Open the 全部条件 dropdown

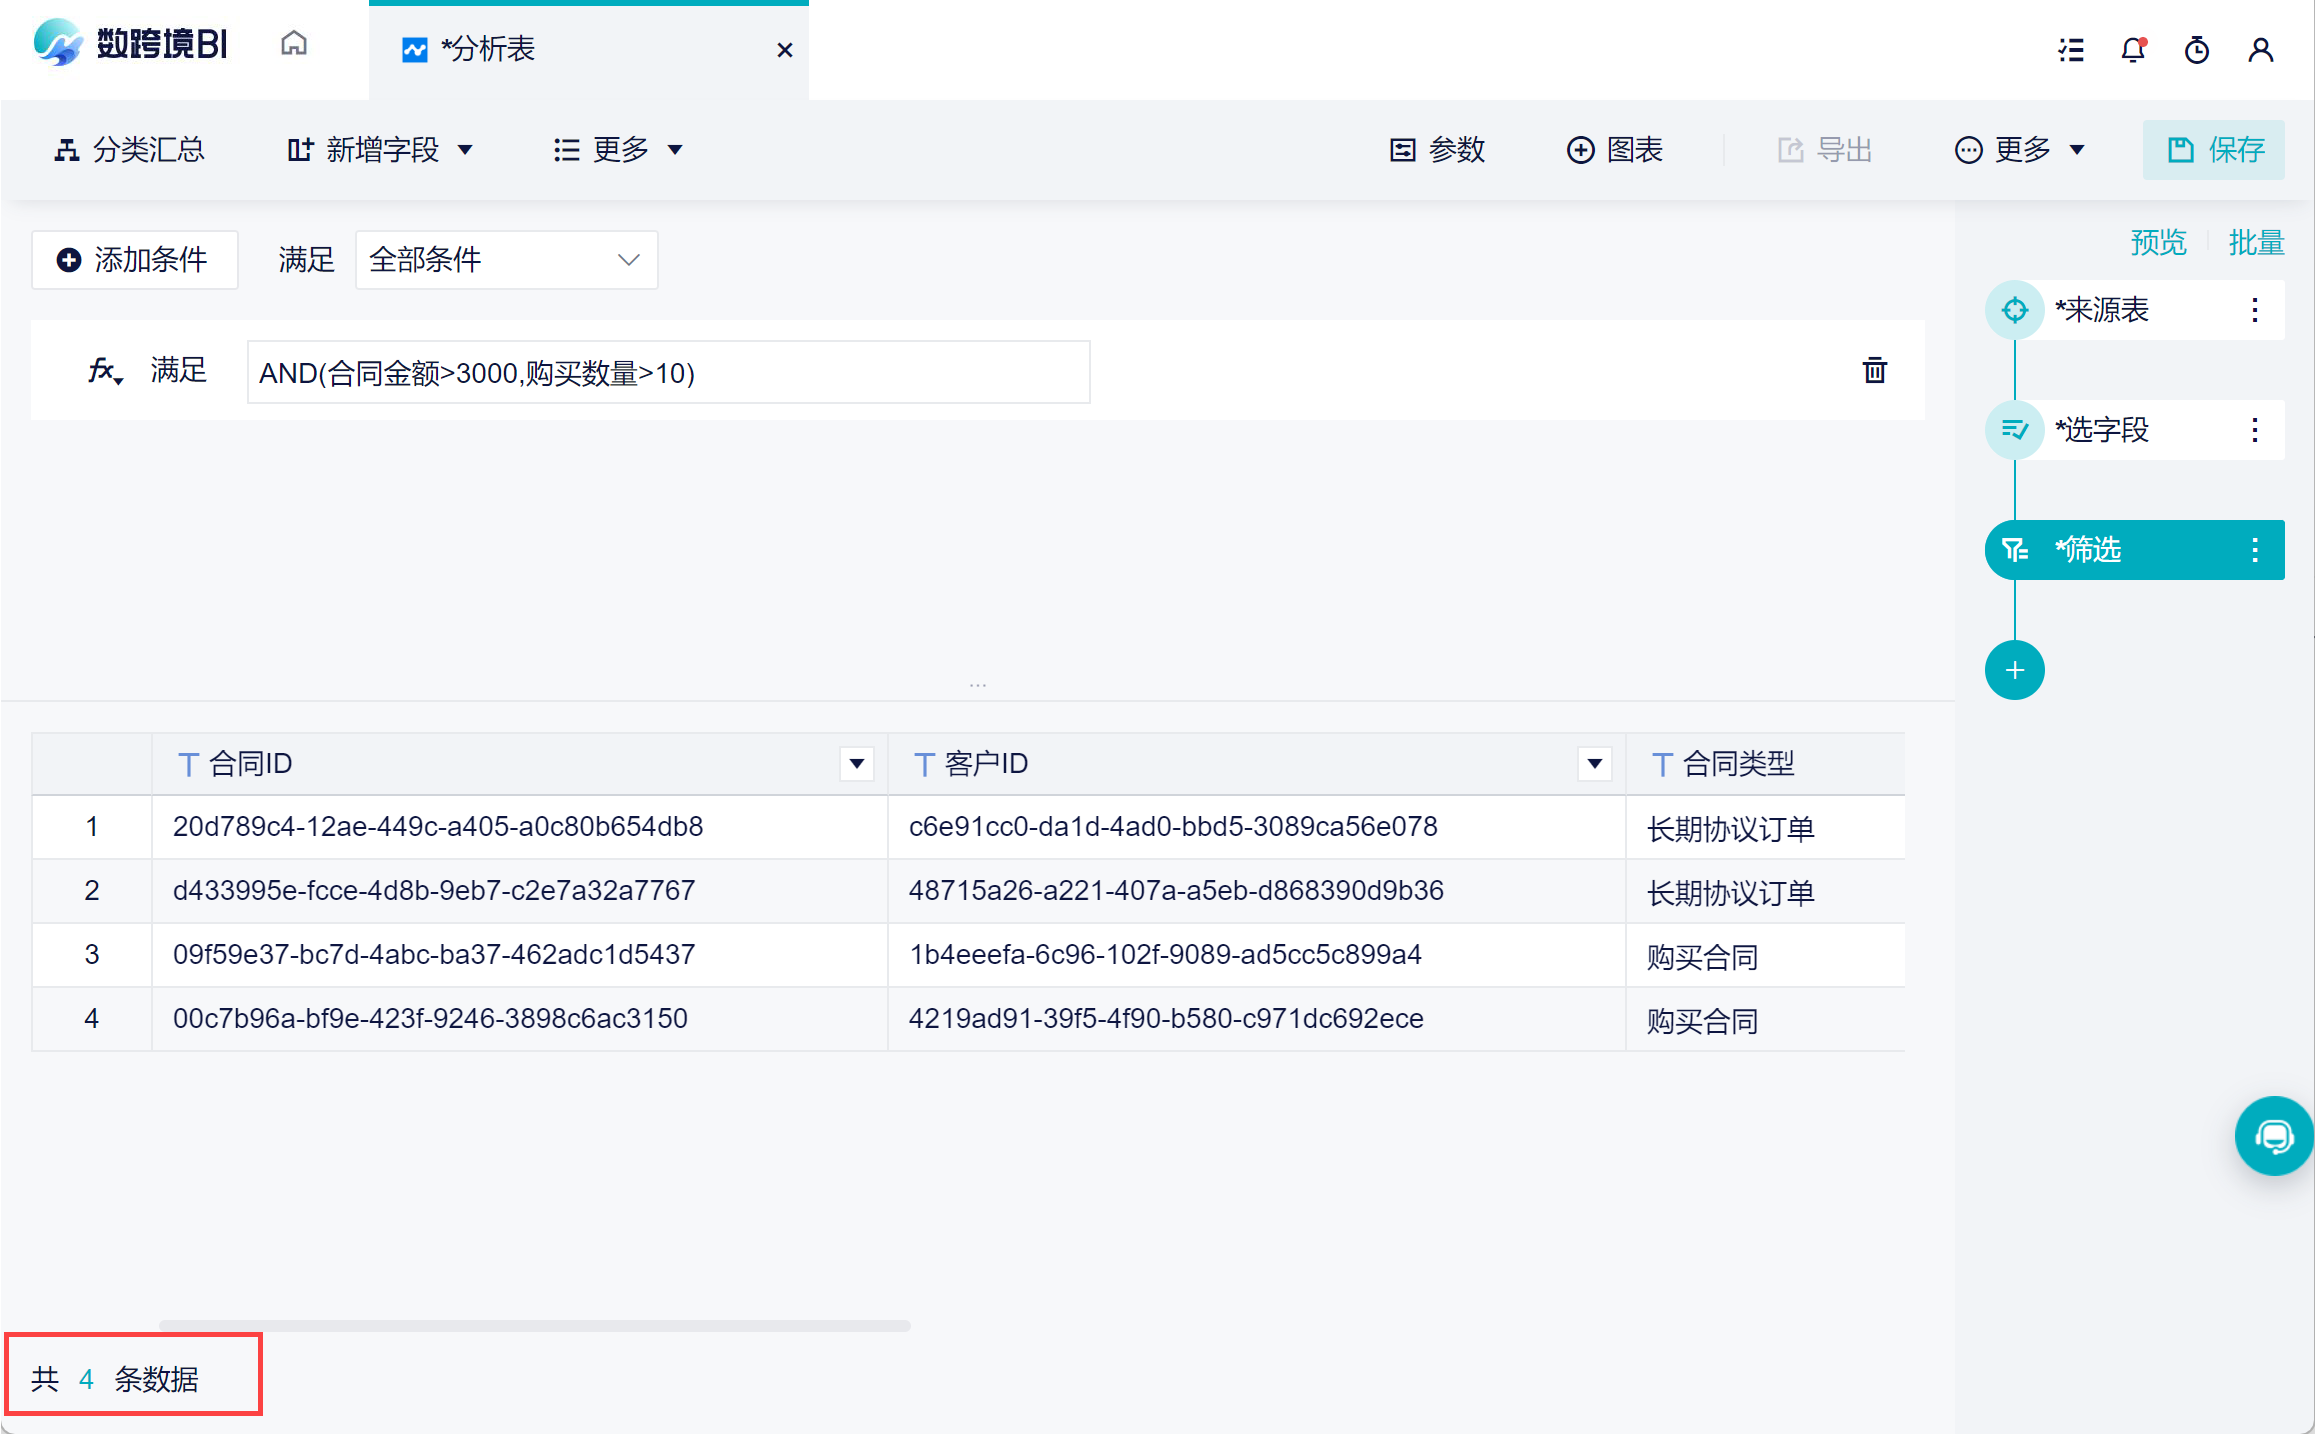(x=506, y=260)
